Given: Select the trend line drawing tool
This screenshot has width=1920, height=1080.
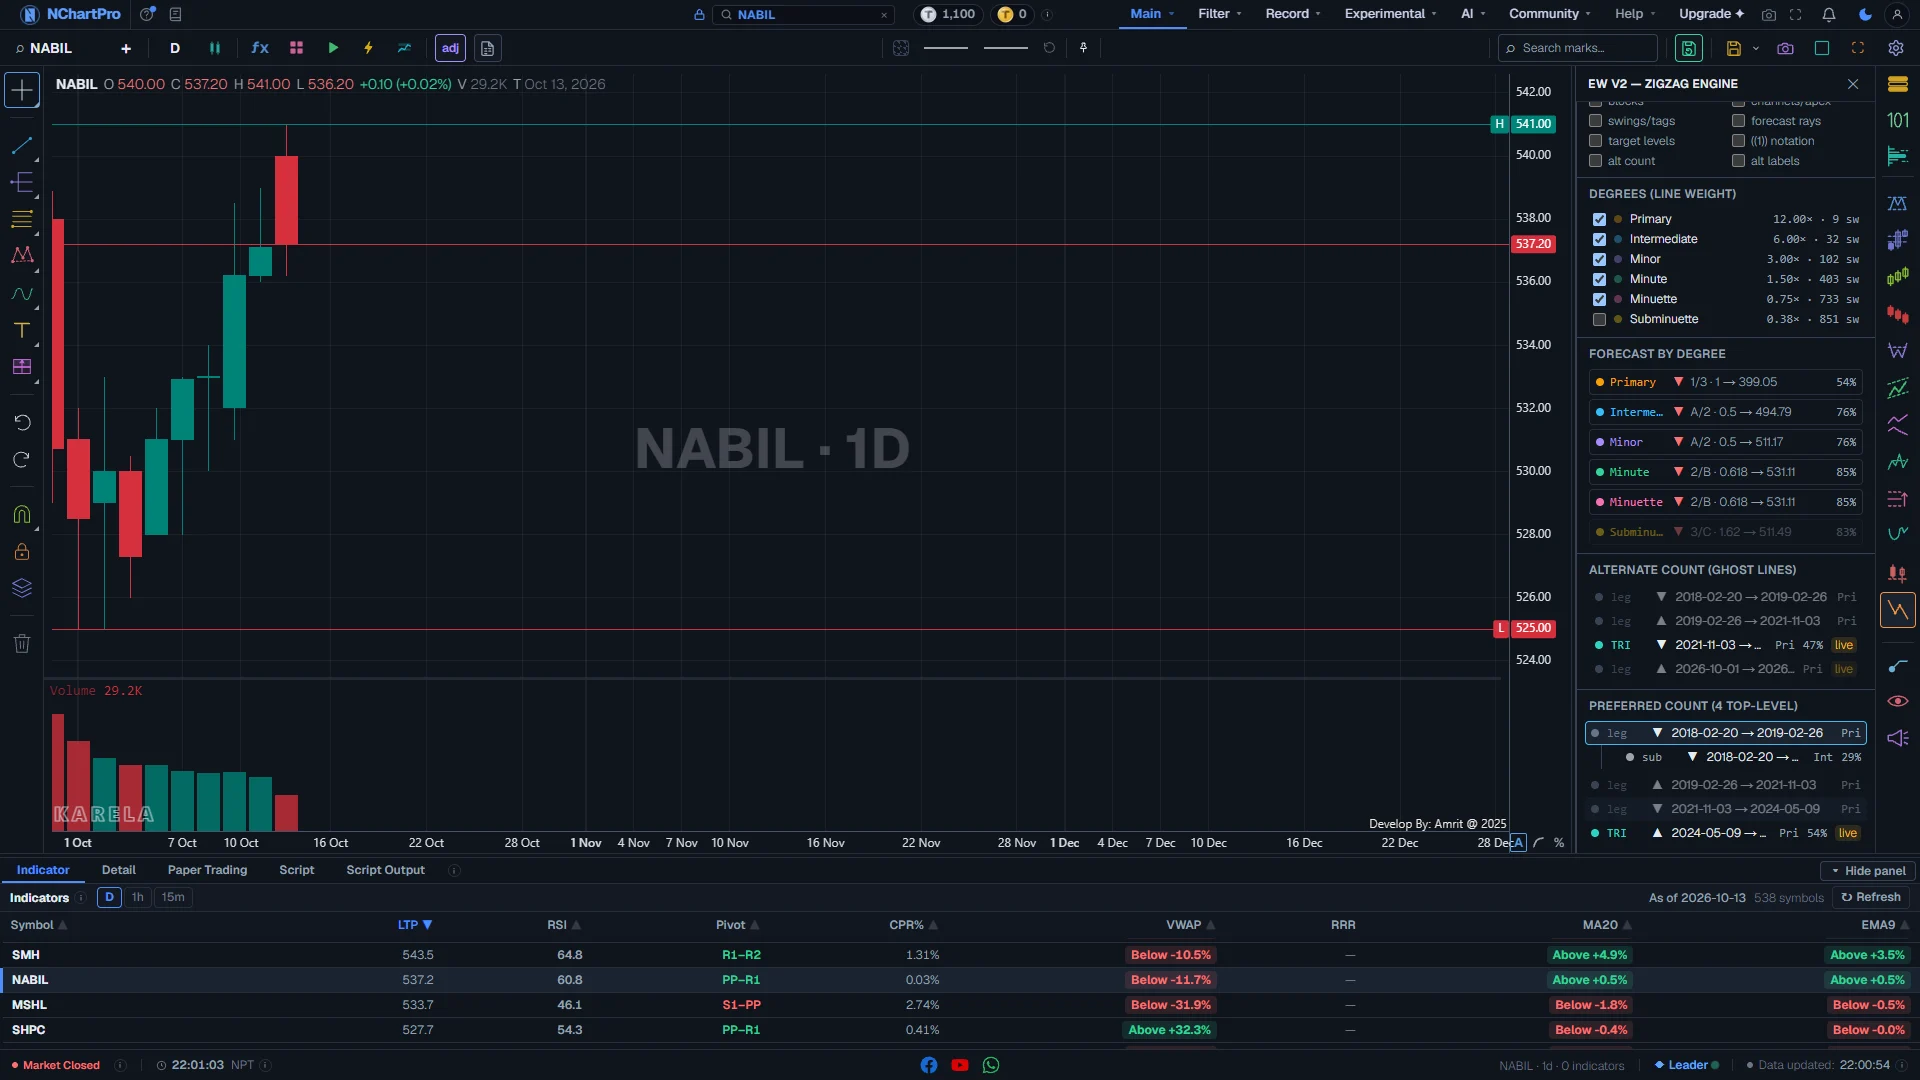Looking at the screenshot, I should tap(22, 146).
